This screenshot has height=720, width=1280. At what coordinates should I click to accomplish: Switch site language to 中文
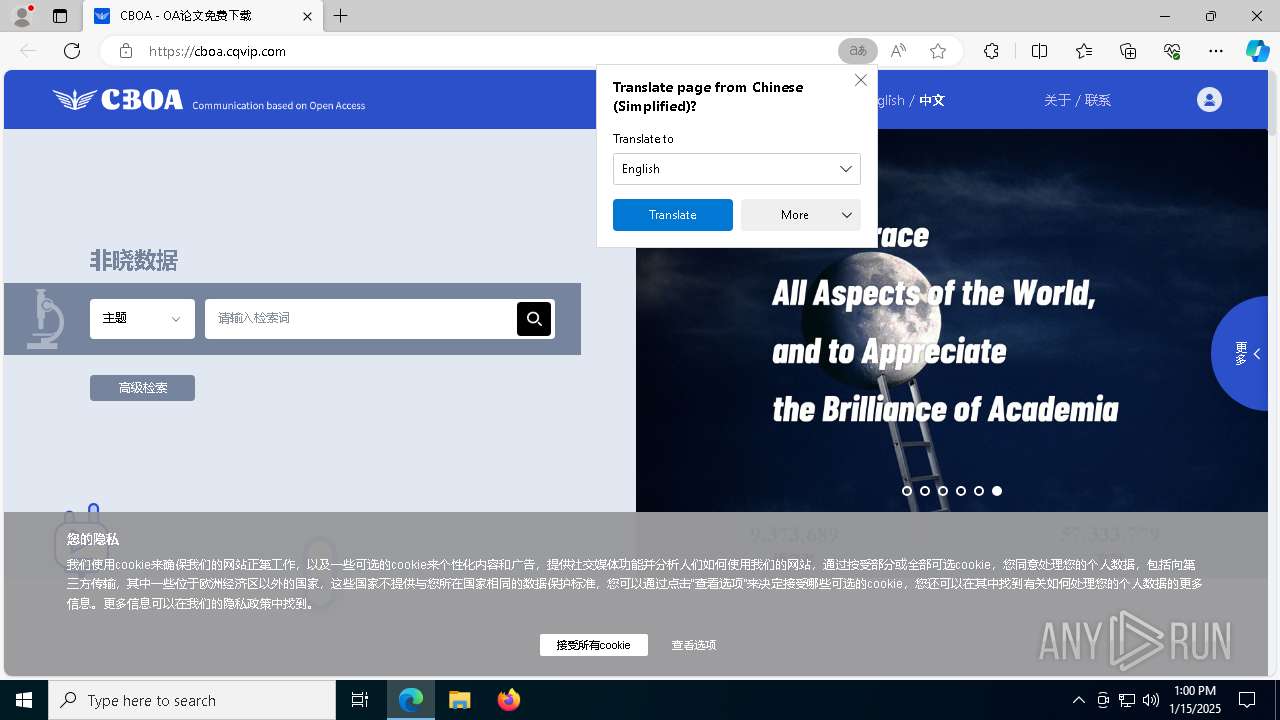click(x=932, y=100)
